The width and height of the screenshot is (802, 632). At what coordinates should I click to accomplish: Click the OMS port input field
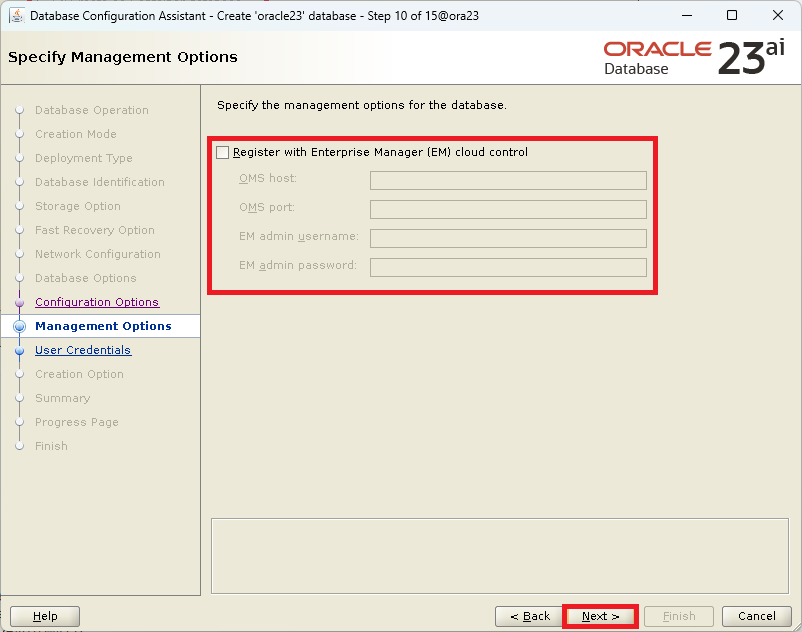pyautogui.click(x=508, y=209)
